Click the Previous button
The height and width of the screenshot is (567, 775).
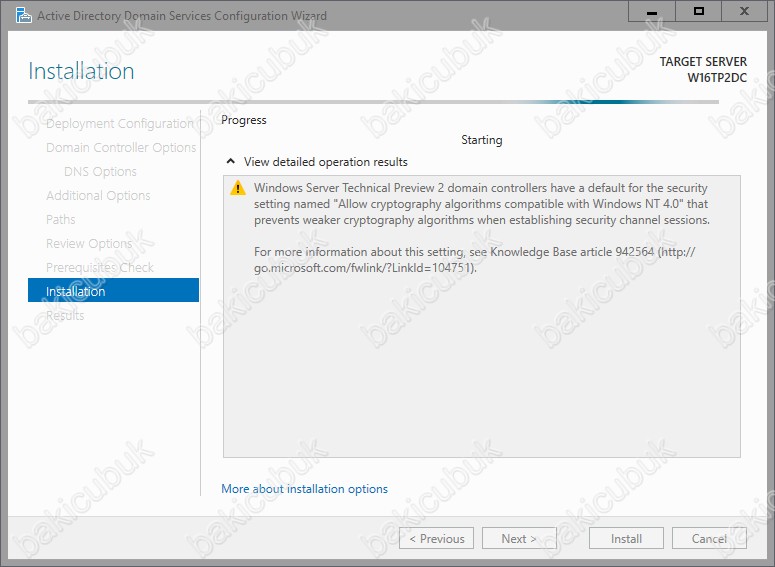click(x=436, y=538)
